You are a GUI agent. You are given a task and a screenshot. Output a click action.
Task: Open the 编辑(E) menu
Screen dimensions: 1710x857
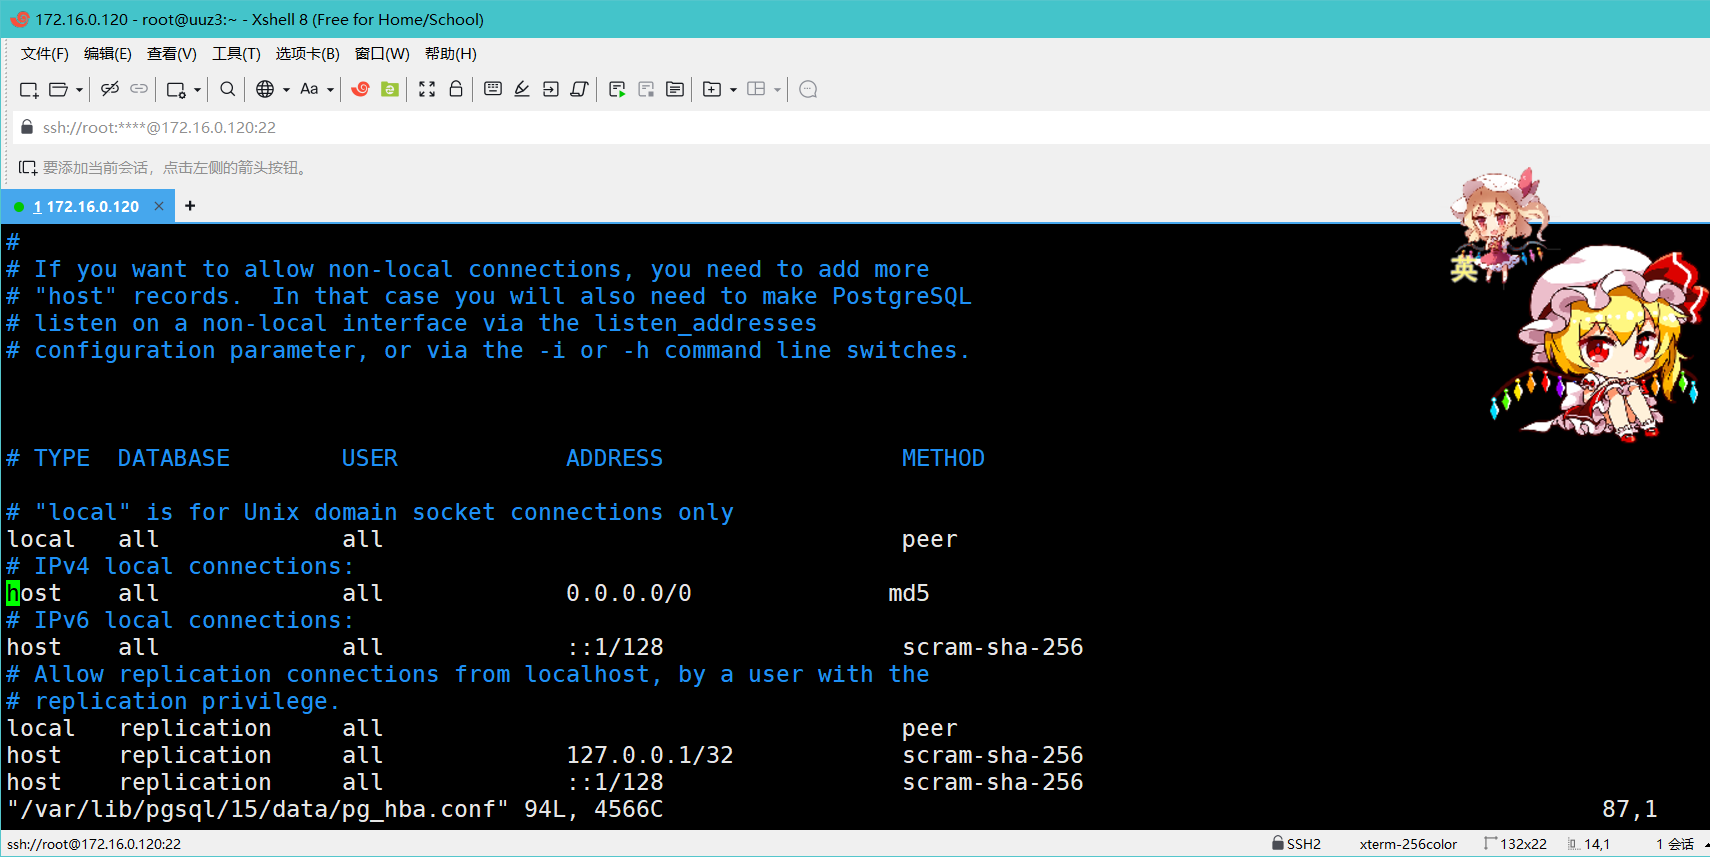[x=108, y=54]
